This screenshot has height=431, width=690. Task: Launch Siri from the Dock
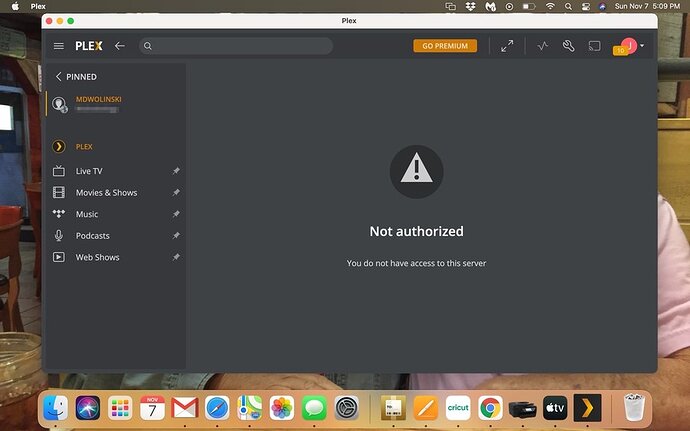(88, 408)
